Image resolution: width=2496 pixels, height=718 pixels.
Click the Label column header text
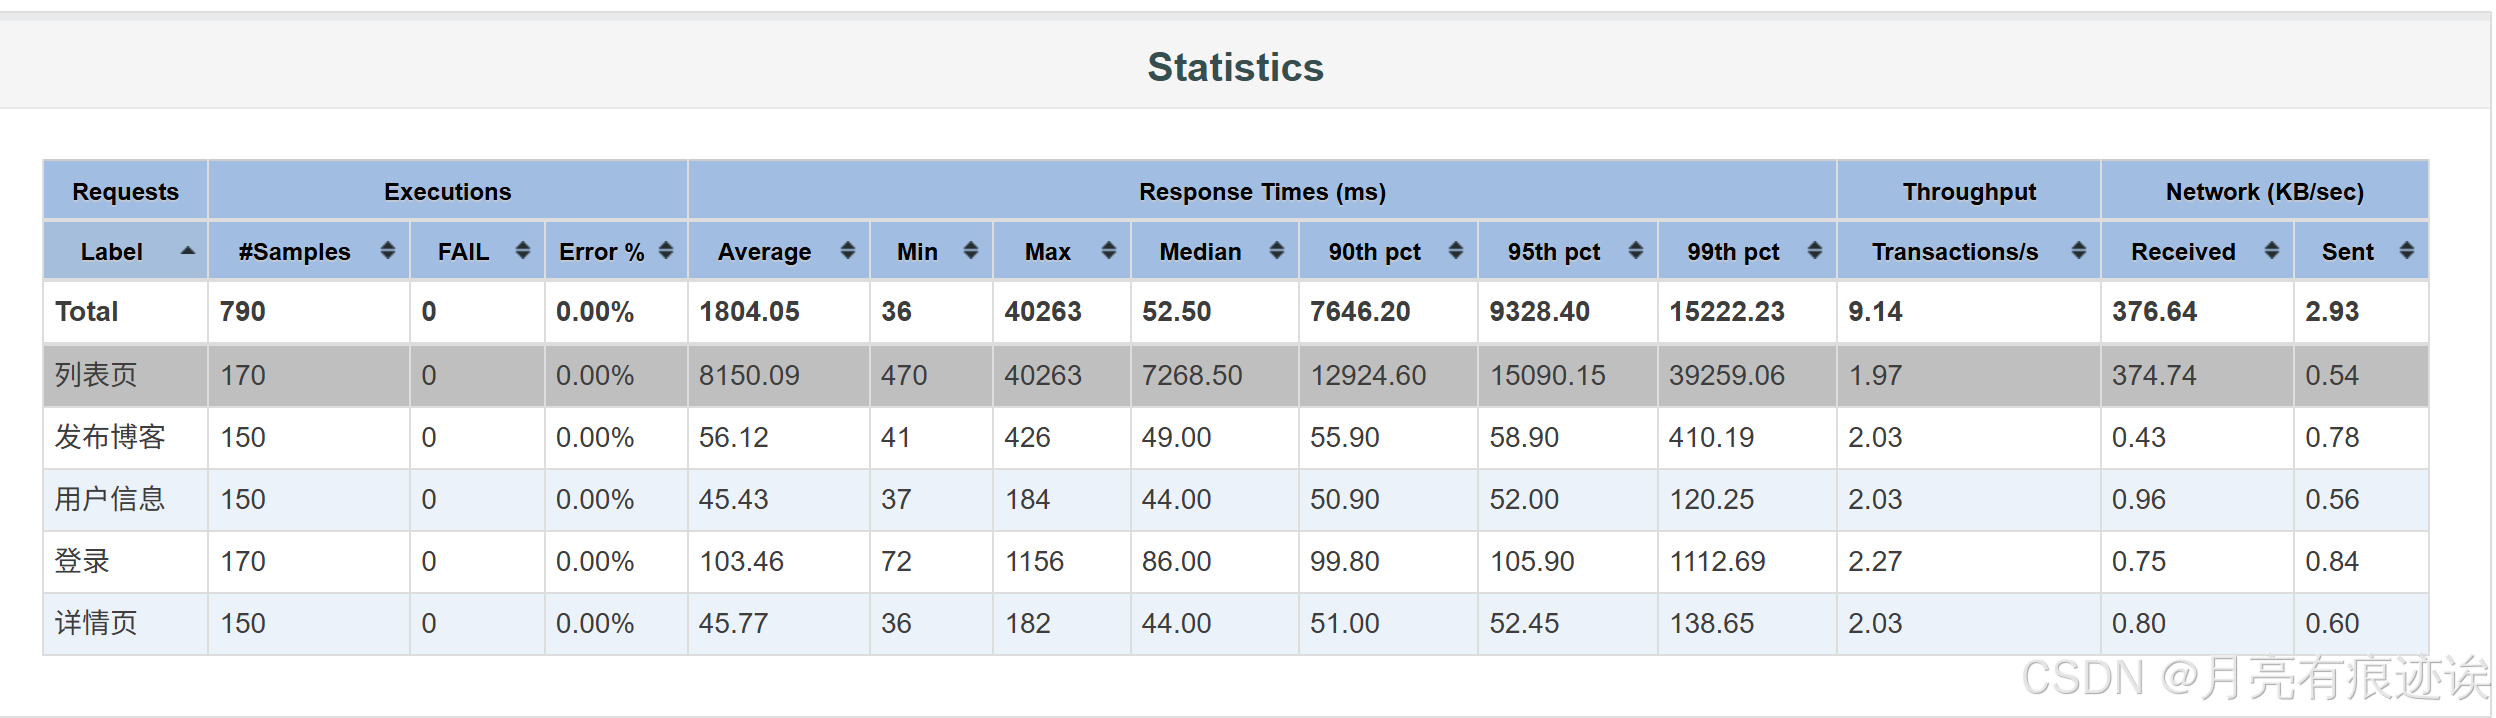tap(112, 252)
